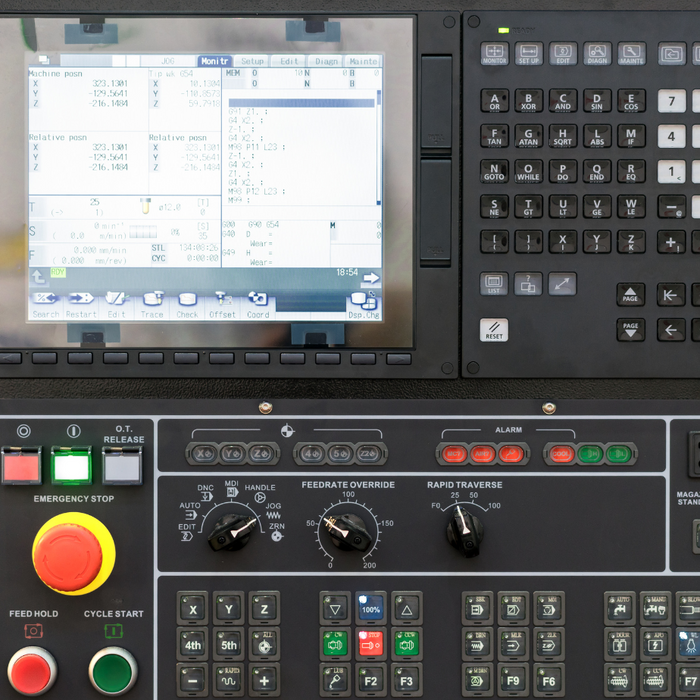Tap the up-arrow return menu icon on screen
The height and width of the screenshot is (700, 700).
[x=39, y=278]
